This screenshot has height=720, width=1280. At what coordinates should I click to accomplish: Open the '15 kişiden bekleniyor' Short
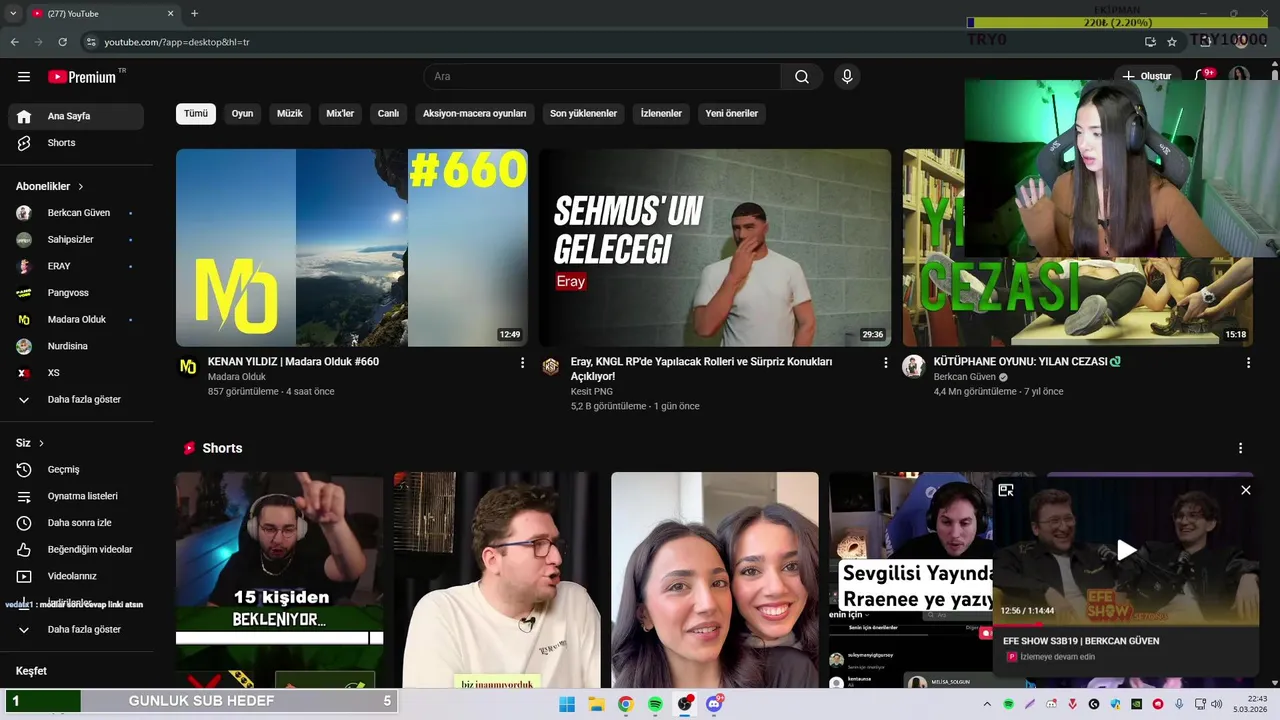(x=279, y=580)
